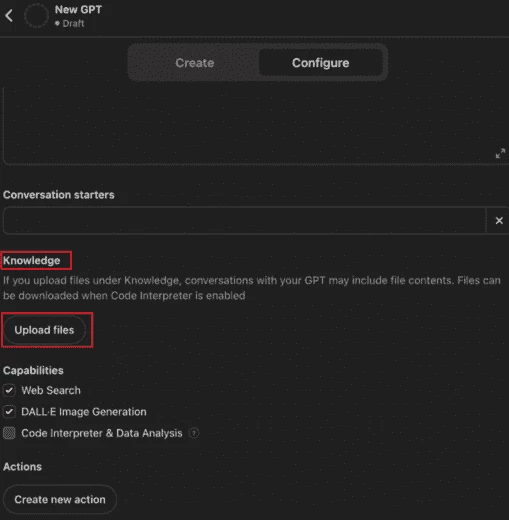Viewport: 509px width, 520px height.
Task: Toggle the DALL·E Image Generation checkbox
Action: point(9,412)
